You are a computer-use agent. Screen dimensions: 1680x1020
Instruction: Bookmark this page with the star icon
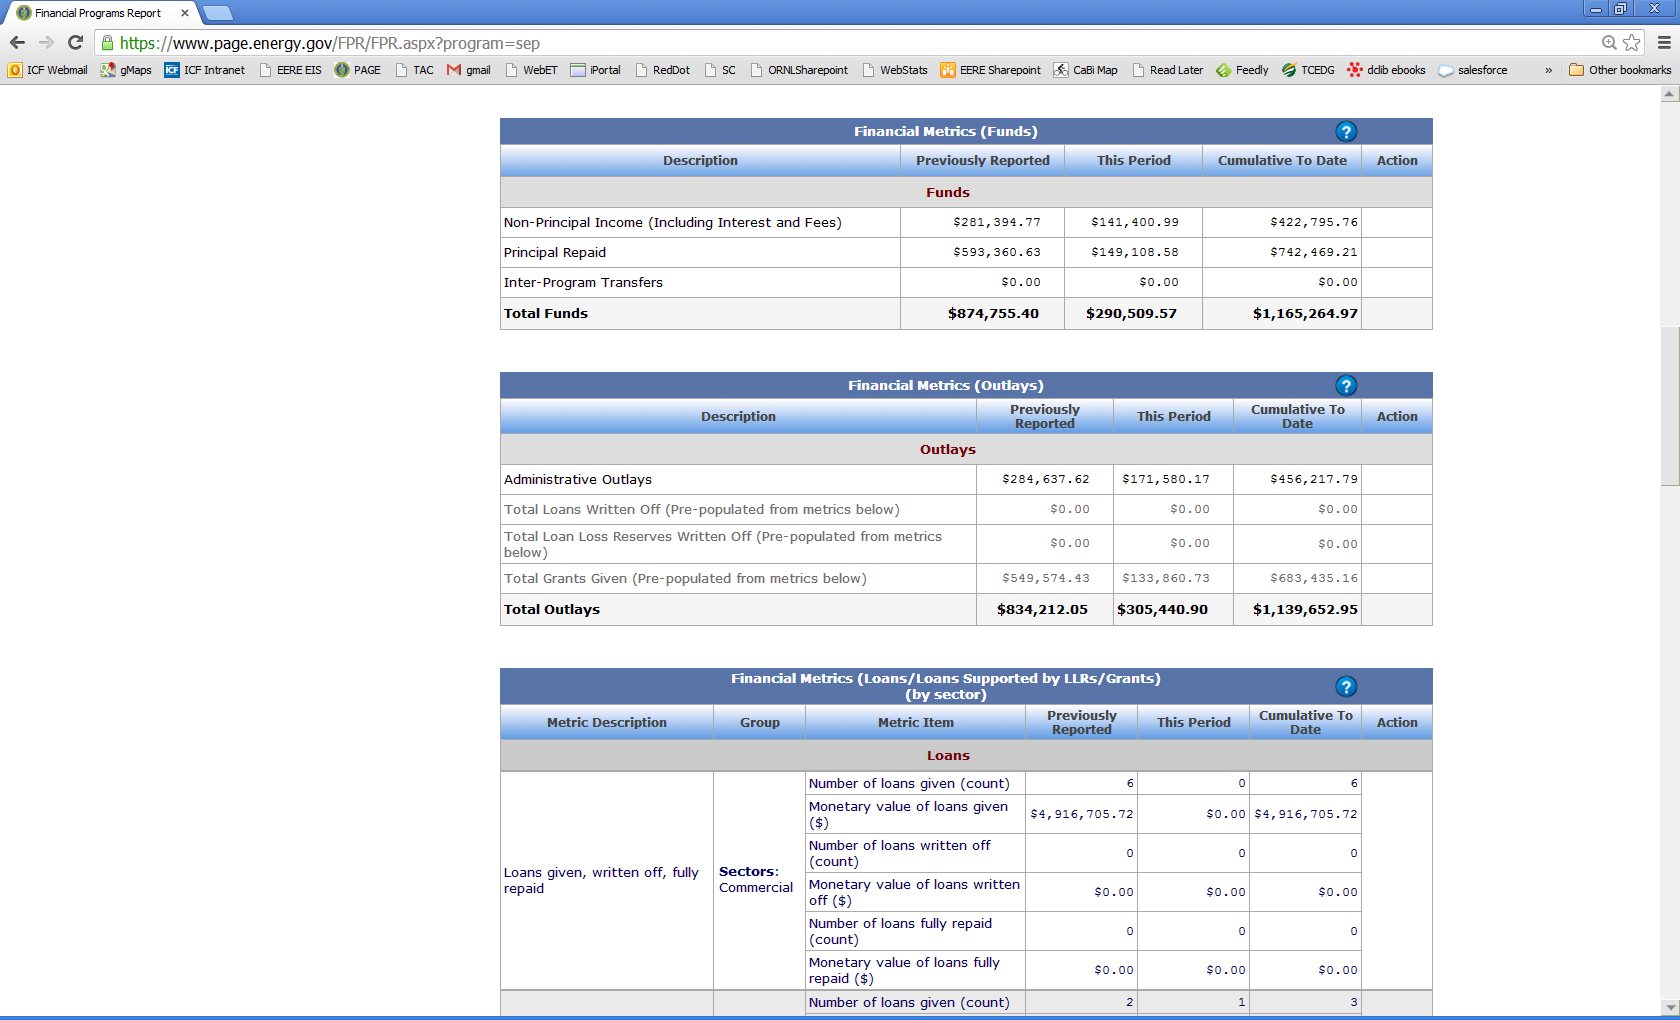tap(1632, 43)
